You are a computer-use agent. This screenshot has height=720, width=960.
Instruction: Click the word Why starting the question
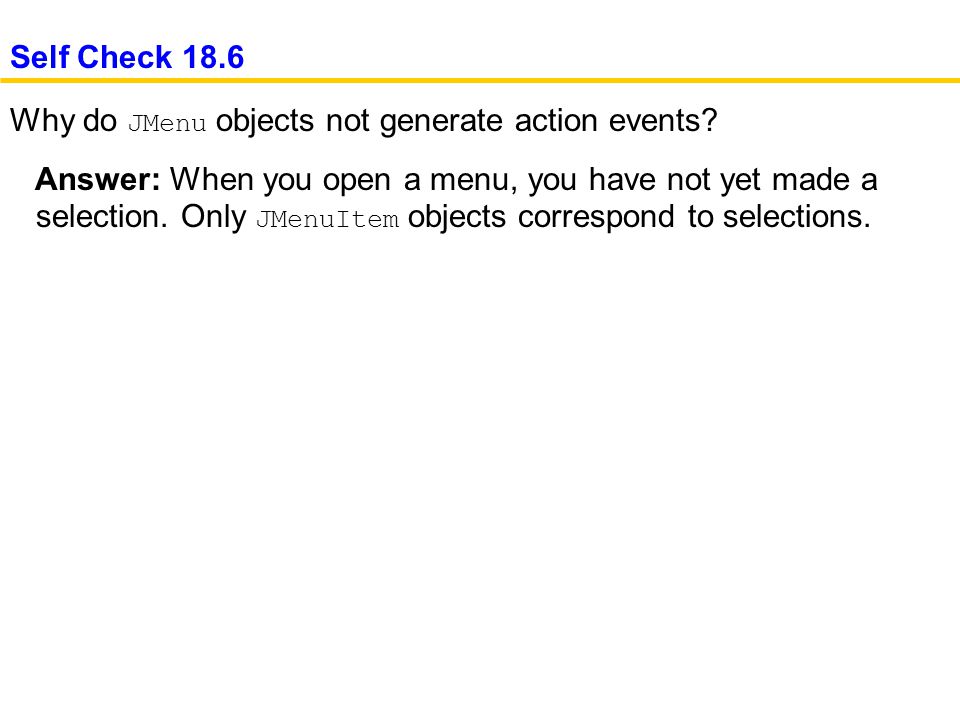click(x=42, y=121)
